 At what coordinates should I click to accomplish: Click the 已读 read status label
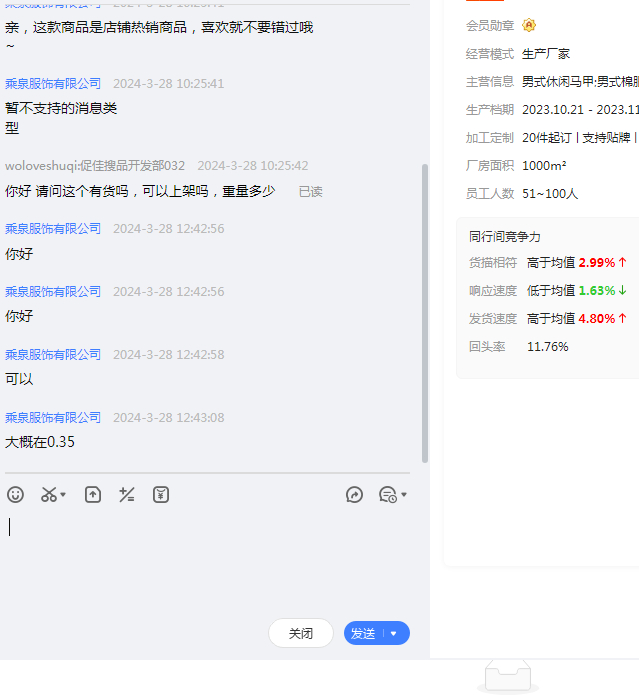pyautogui.click(x=310, y=192)
